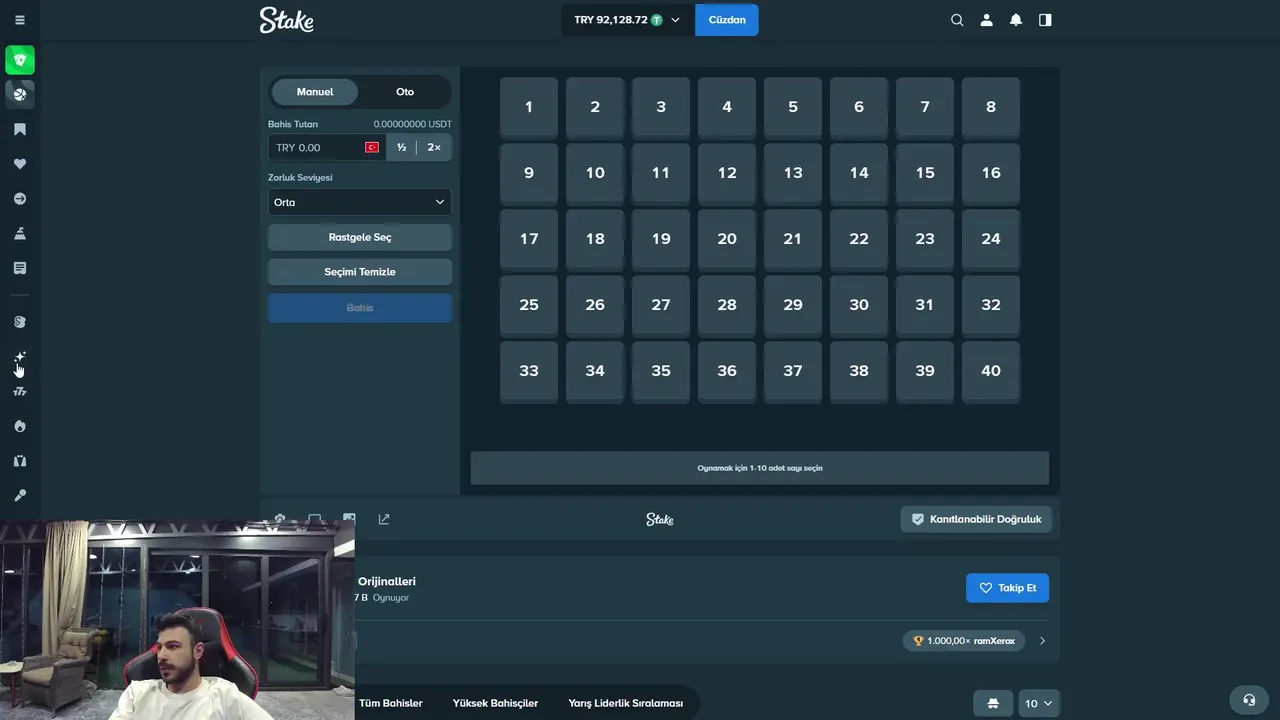Select keno number 20
This screenshot has height=720, width=1280.
pyautogui.click(x=727, y=239)
